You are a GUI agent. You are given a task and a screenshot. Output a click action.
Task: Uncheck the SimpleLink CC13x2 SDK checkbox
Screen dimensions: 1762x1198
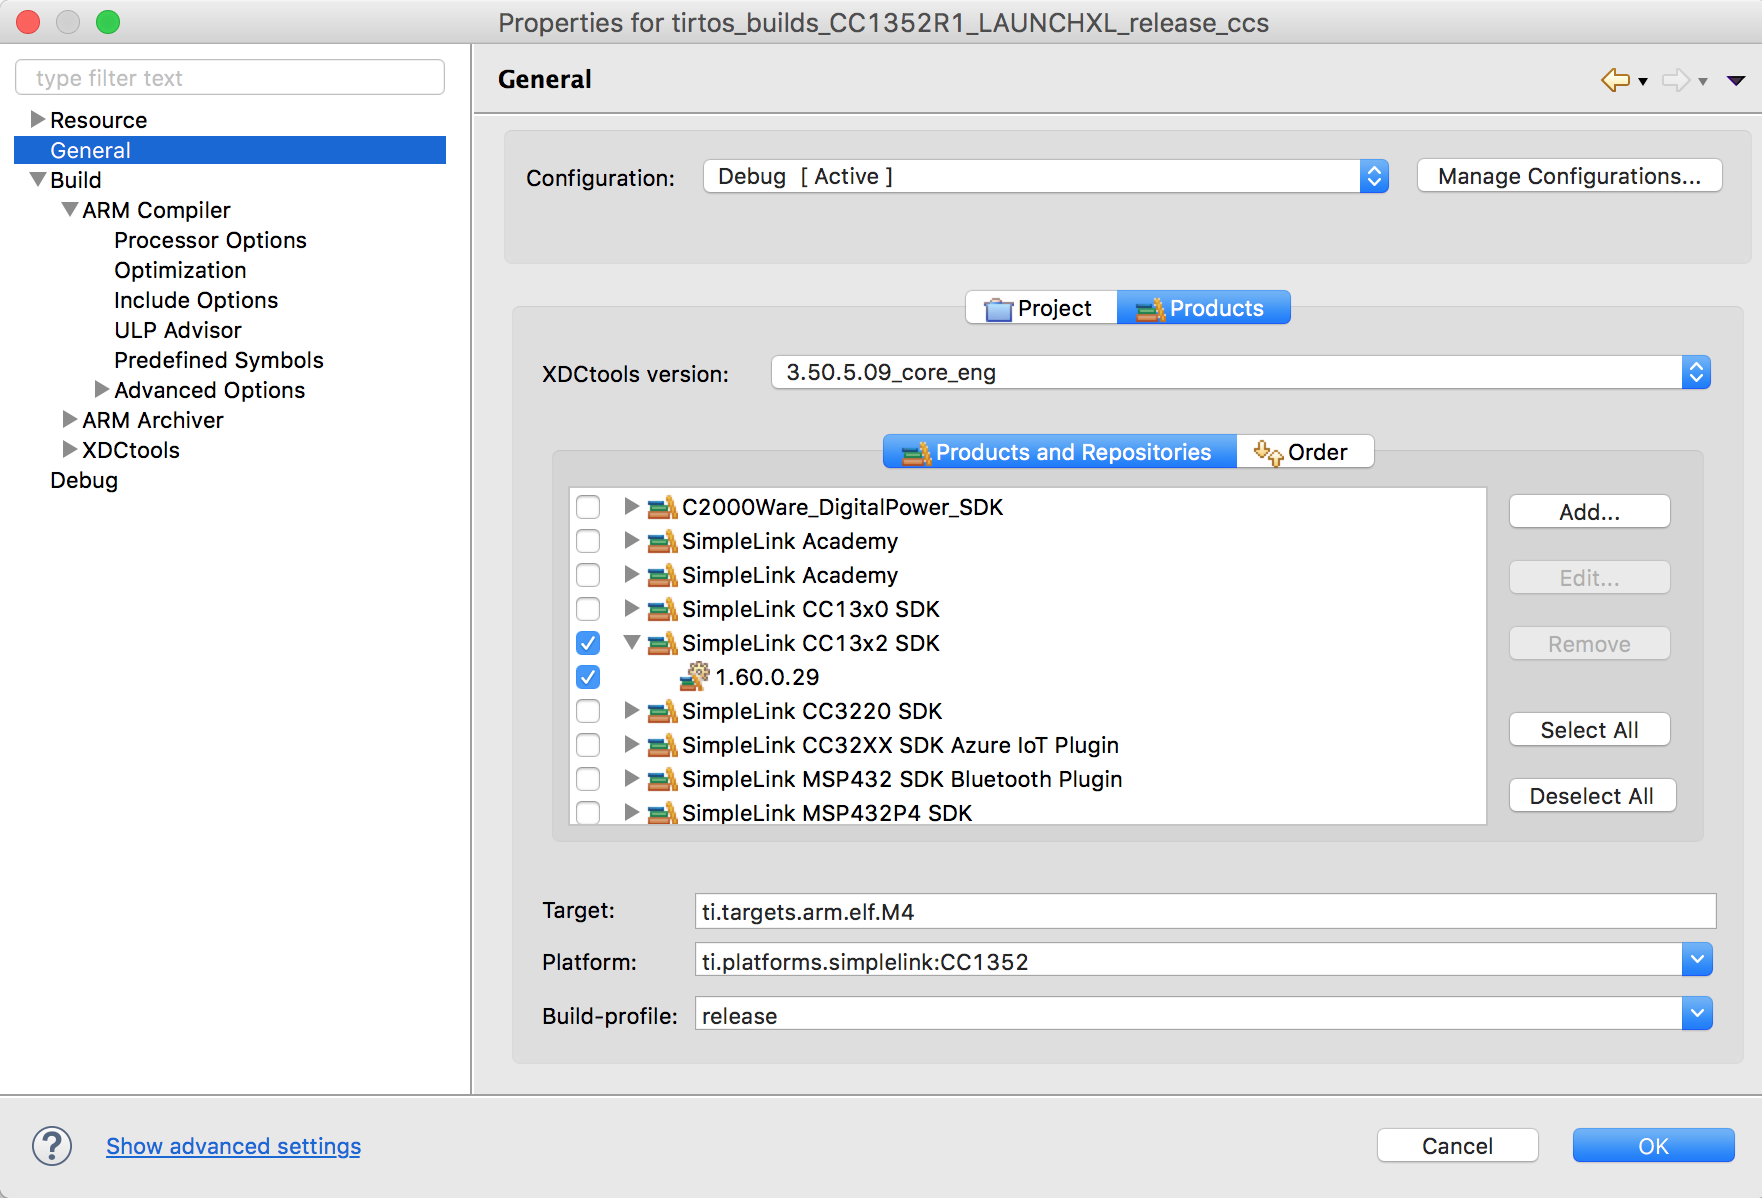click(588, 643)
